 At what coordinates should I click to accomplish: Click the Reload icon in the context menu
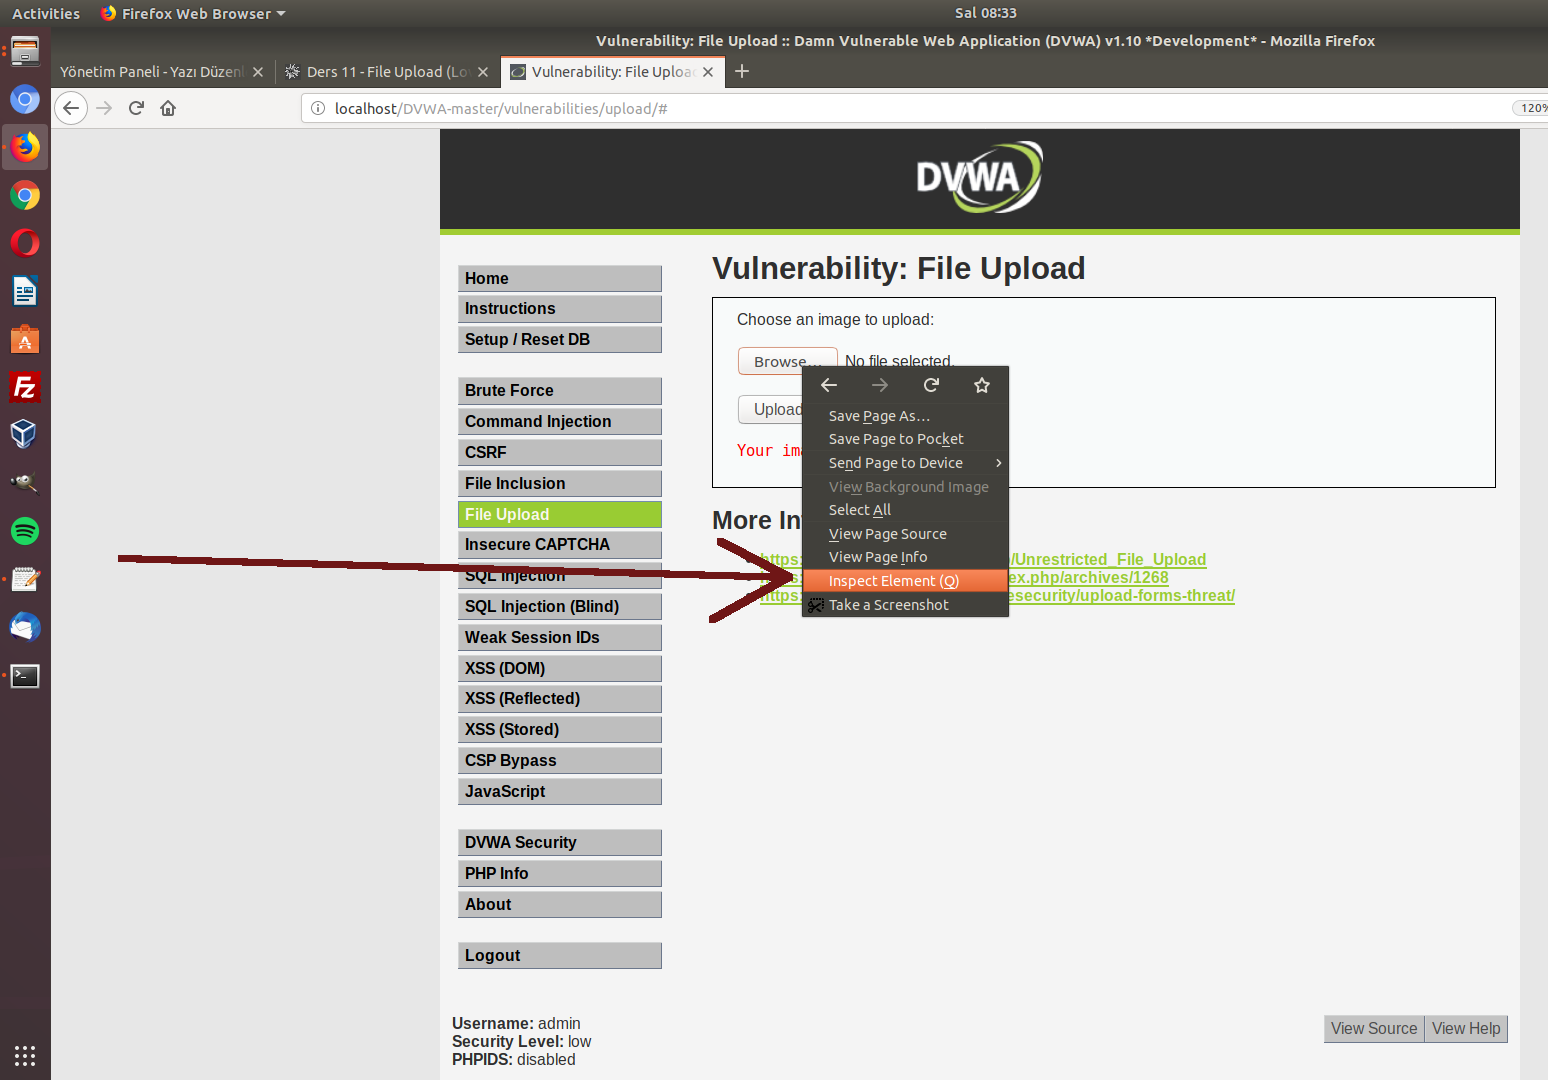(x=931, y=385)
